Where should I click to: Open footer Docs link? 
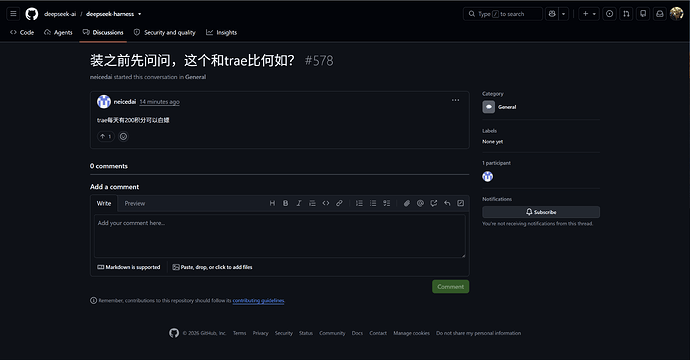(357, 333)
